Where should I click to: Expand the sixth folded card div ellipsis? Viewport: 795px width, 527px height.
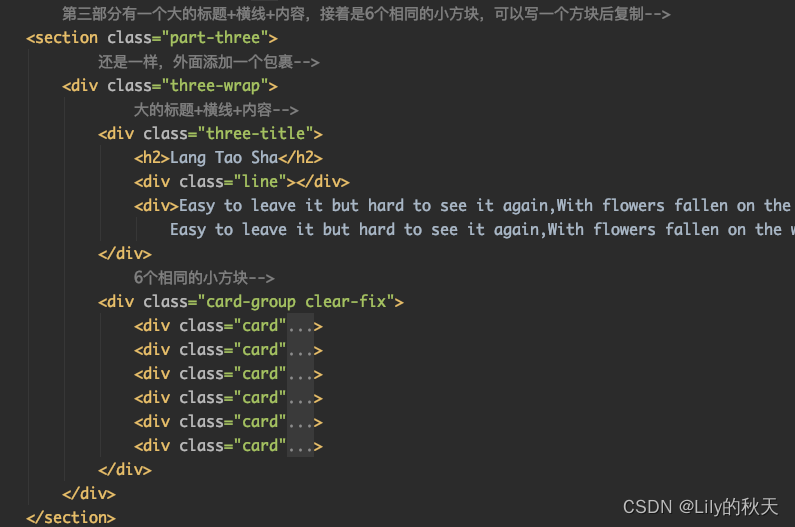click(300, 445)
